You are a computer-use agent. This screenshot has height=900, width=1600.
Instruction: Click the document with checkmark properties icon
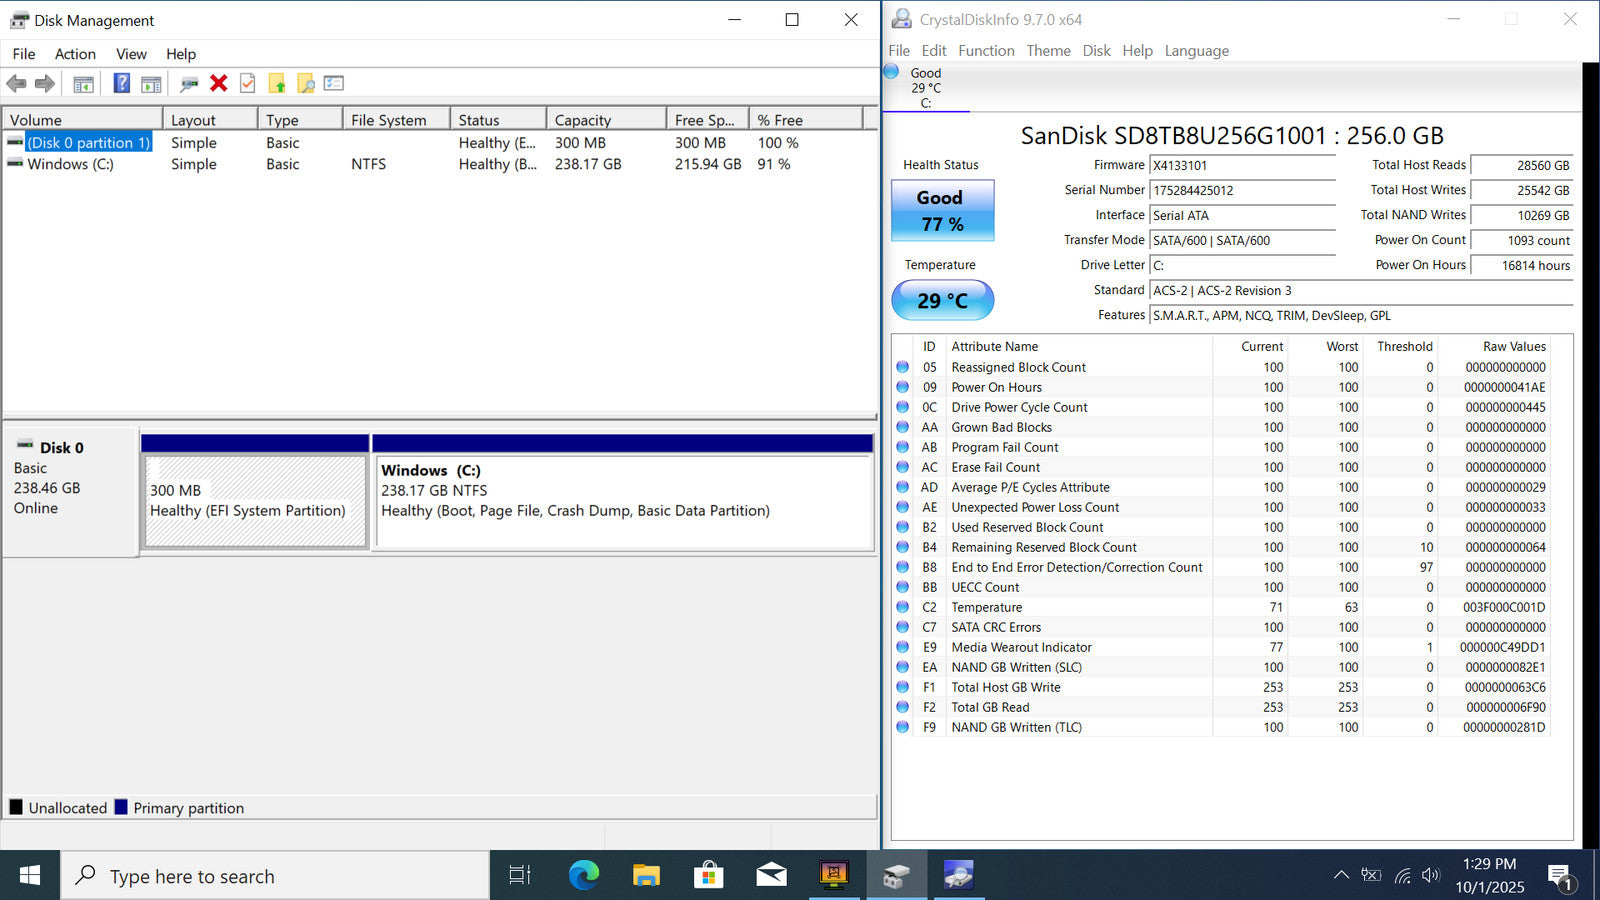[x=248, y=84]
